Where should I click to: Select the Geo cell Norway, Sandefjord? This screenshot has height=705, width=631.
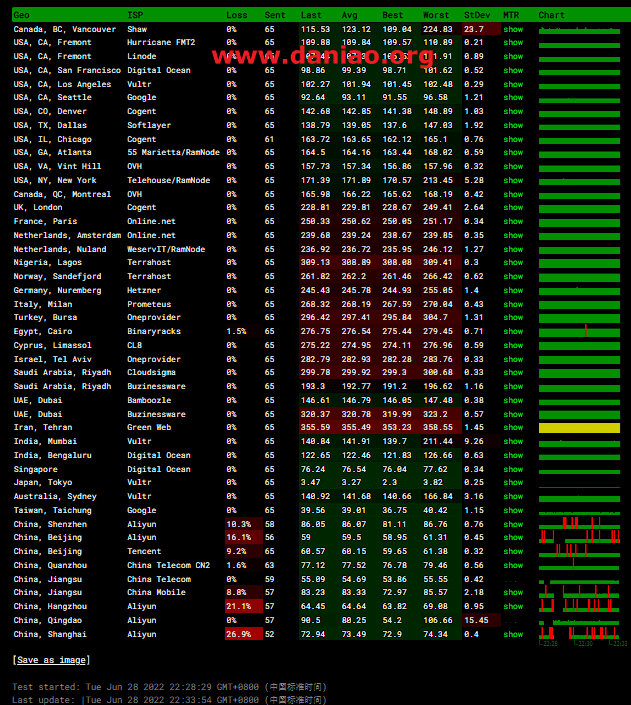pyautogui.click(x=58, y=276)
